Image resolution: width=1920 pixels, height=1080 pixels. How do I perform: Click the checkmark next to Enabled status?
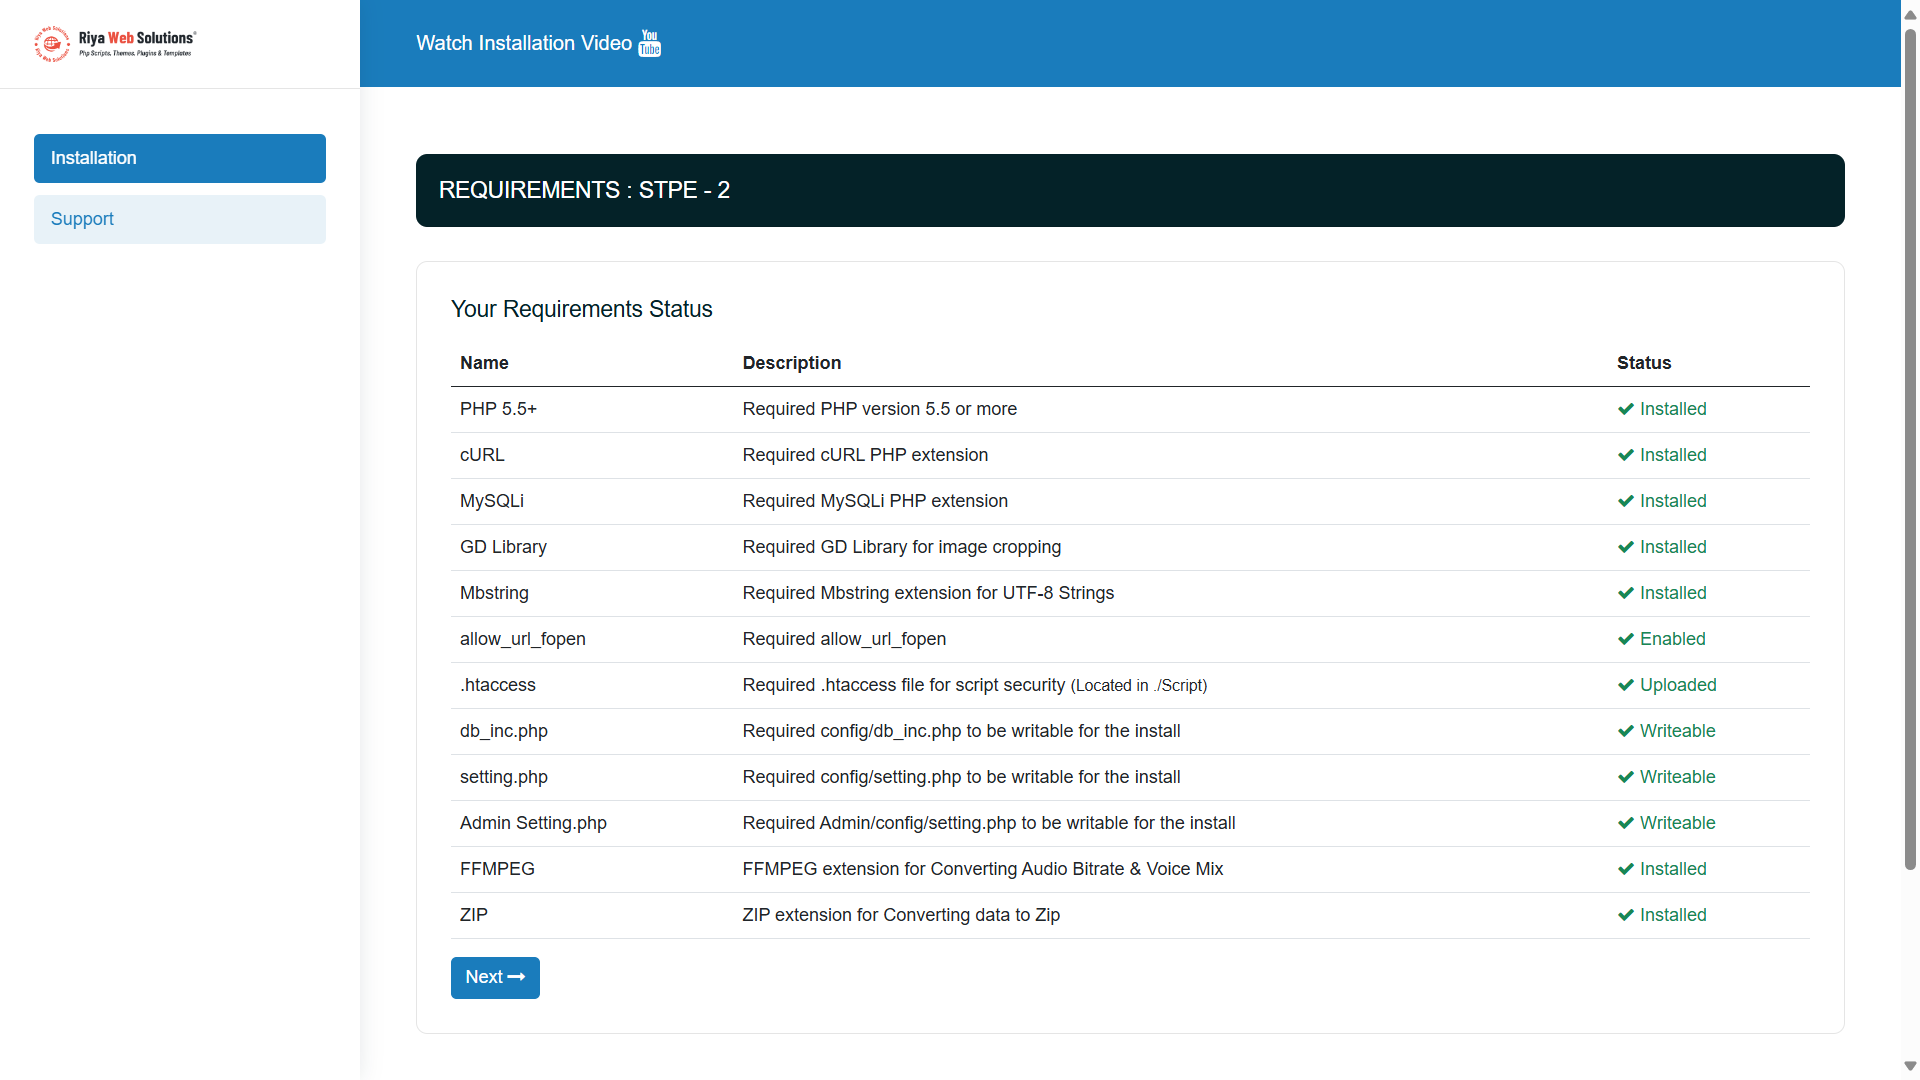1626,639
